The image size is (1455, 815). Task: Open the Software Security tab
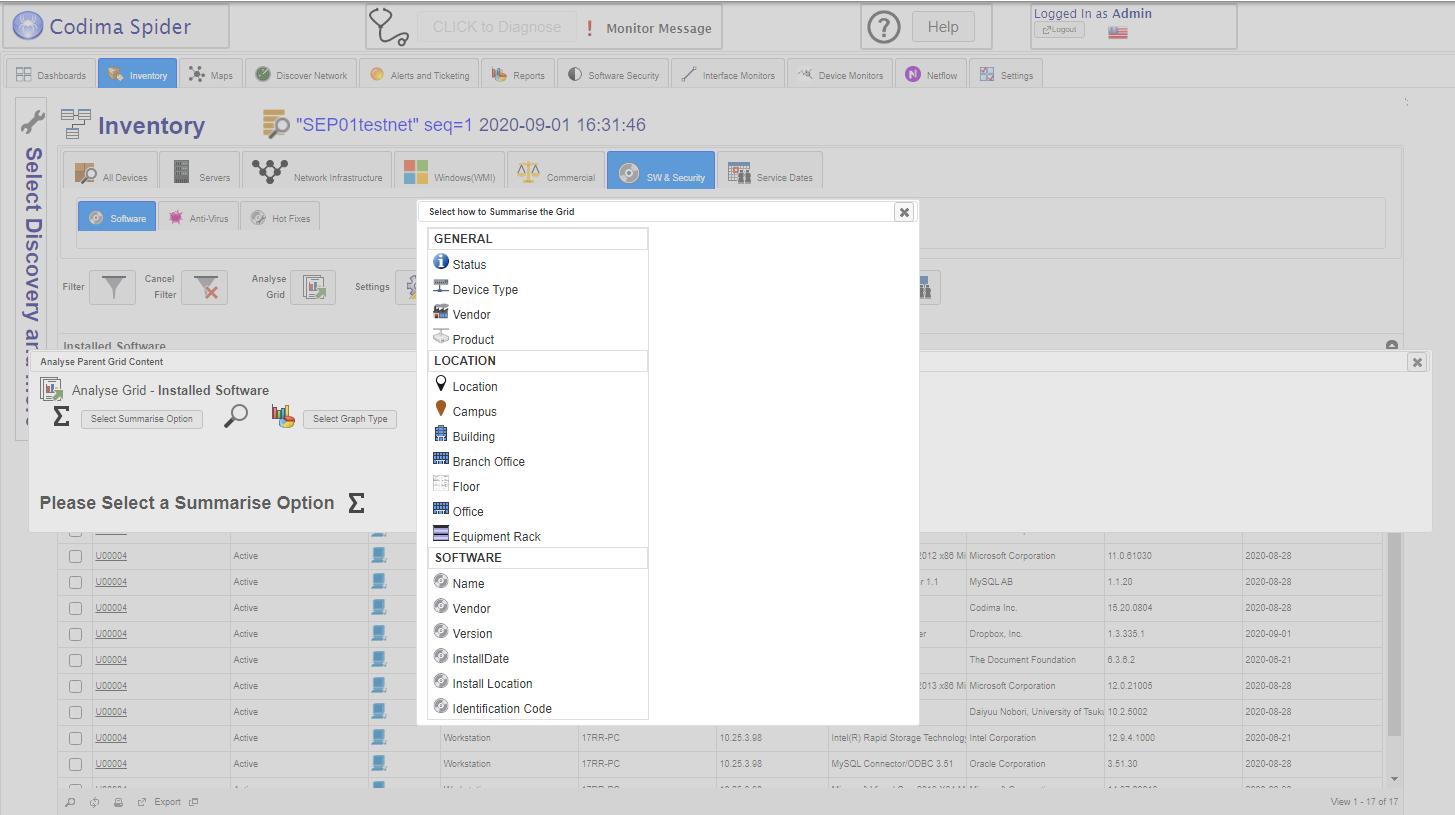[x=614, y=74]
